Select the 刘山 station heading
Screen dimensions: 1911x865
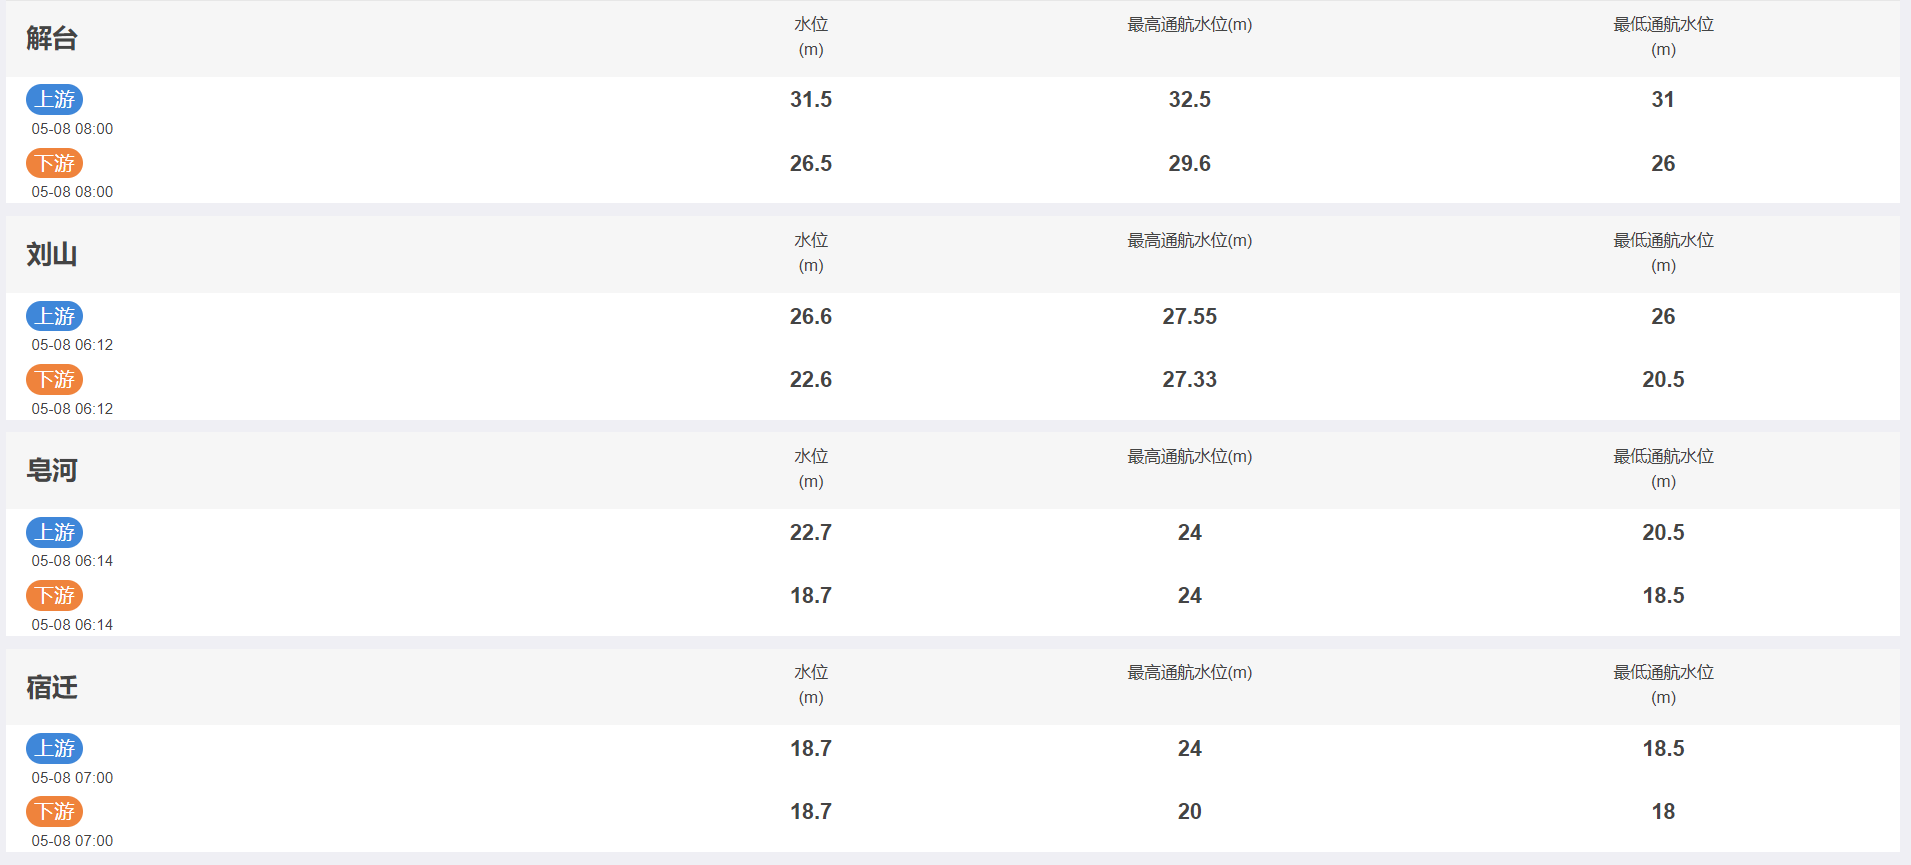pos(52,254)
